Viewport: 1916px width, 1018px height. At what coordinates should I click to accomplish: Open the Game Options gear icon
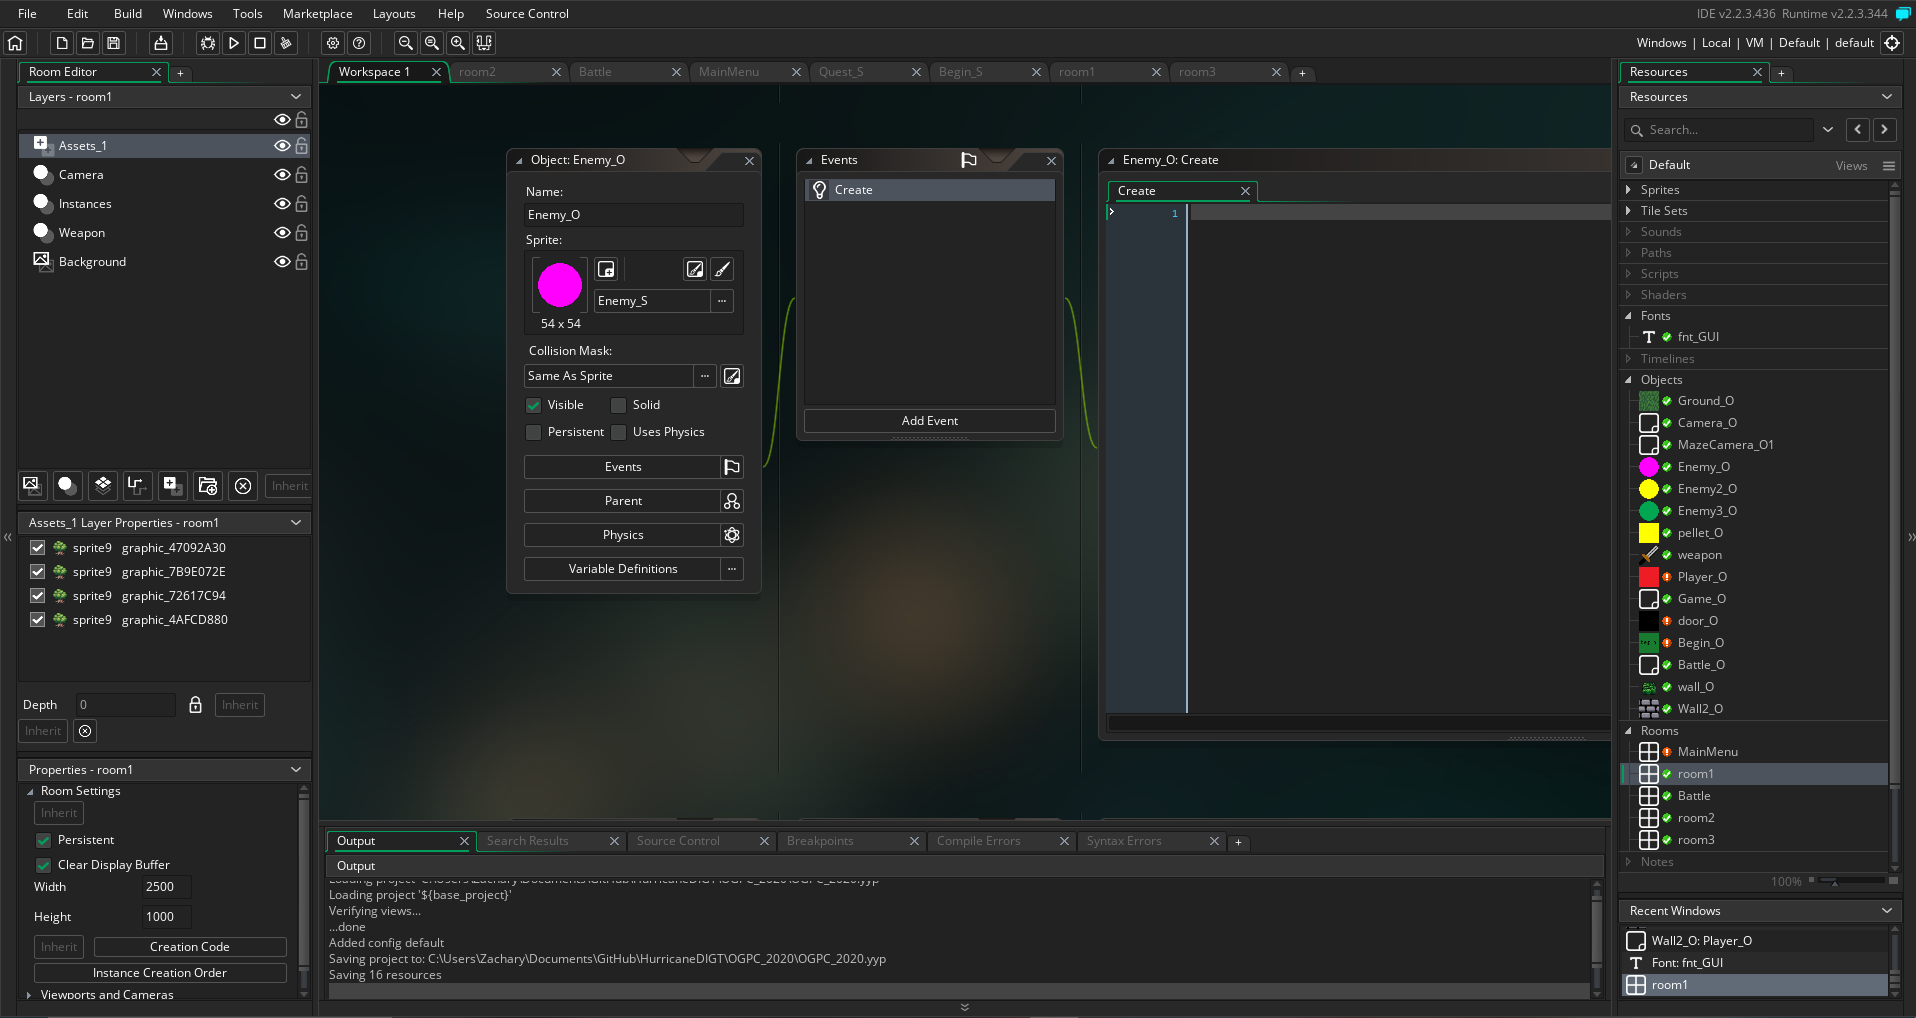[333, 43]
